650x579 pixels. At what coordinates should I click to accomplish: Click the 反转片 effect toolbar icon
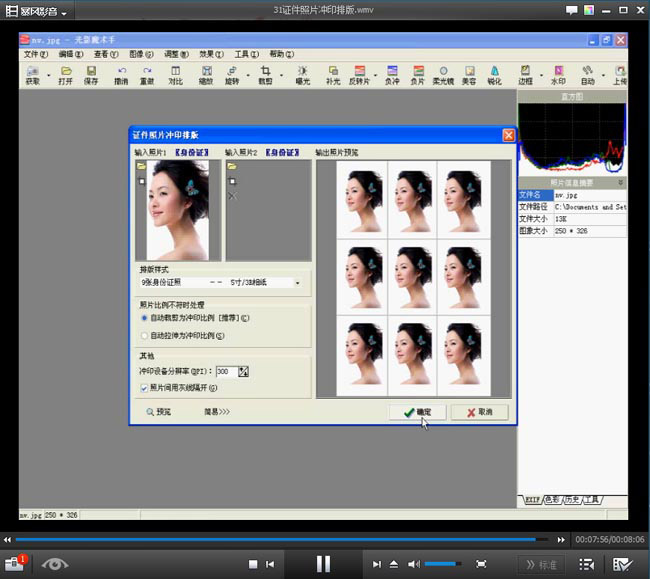click(x=359, y=75)
